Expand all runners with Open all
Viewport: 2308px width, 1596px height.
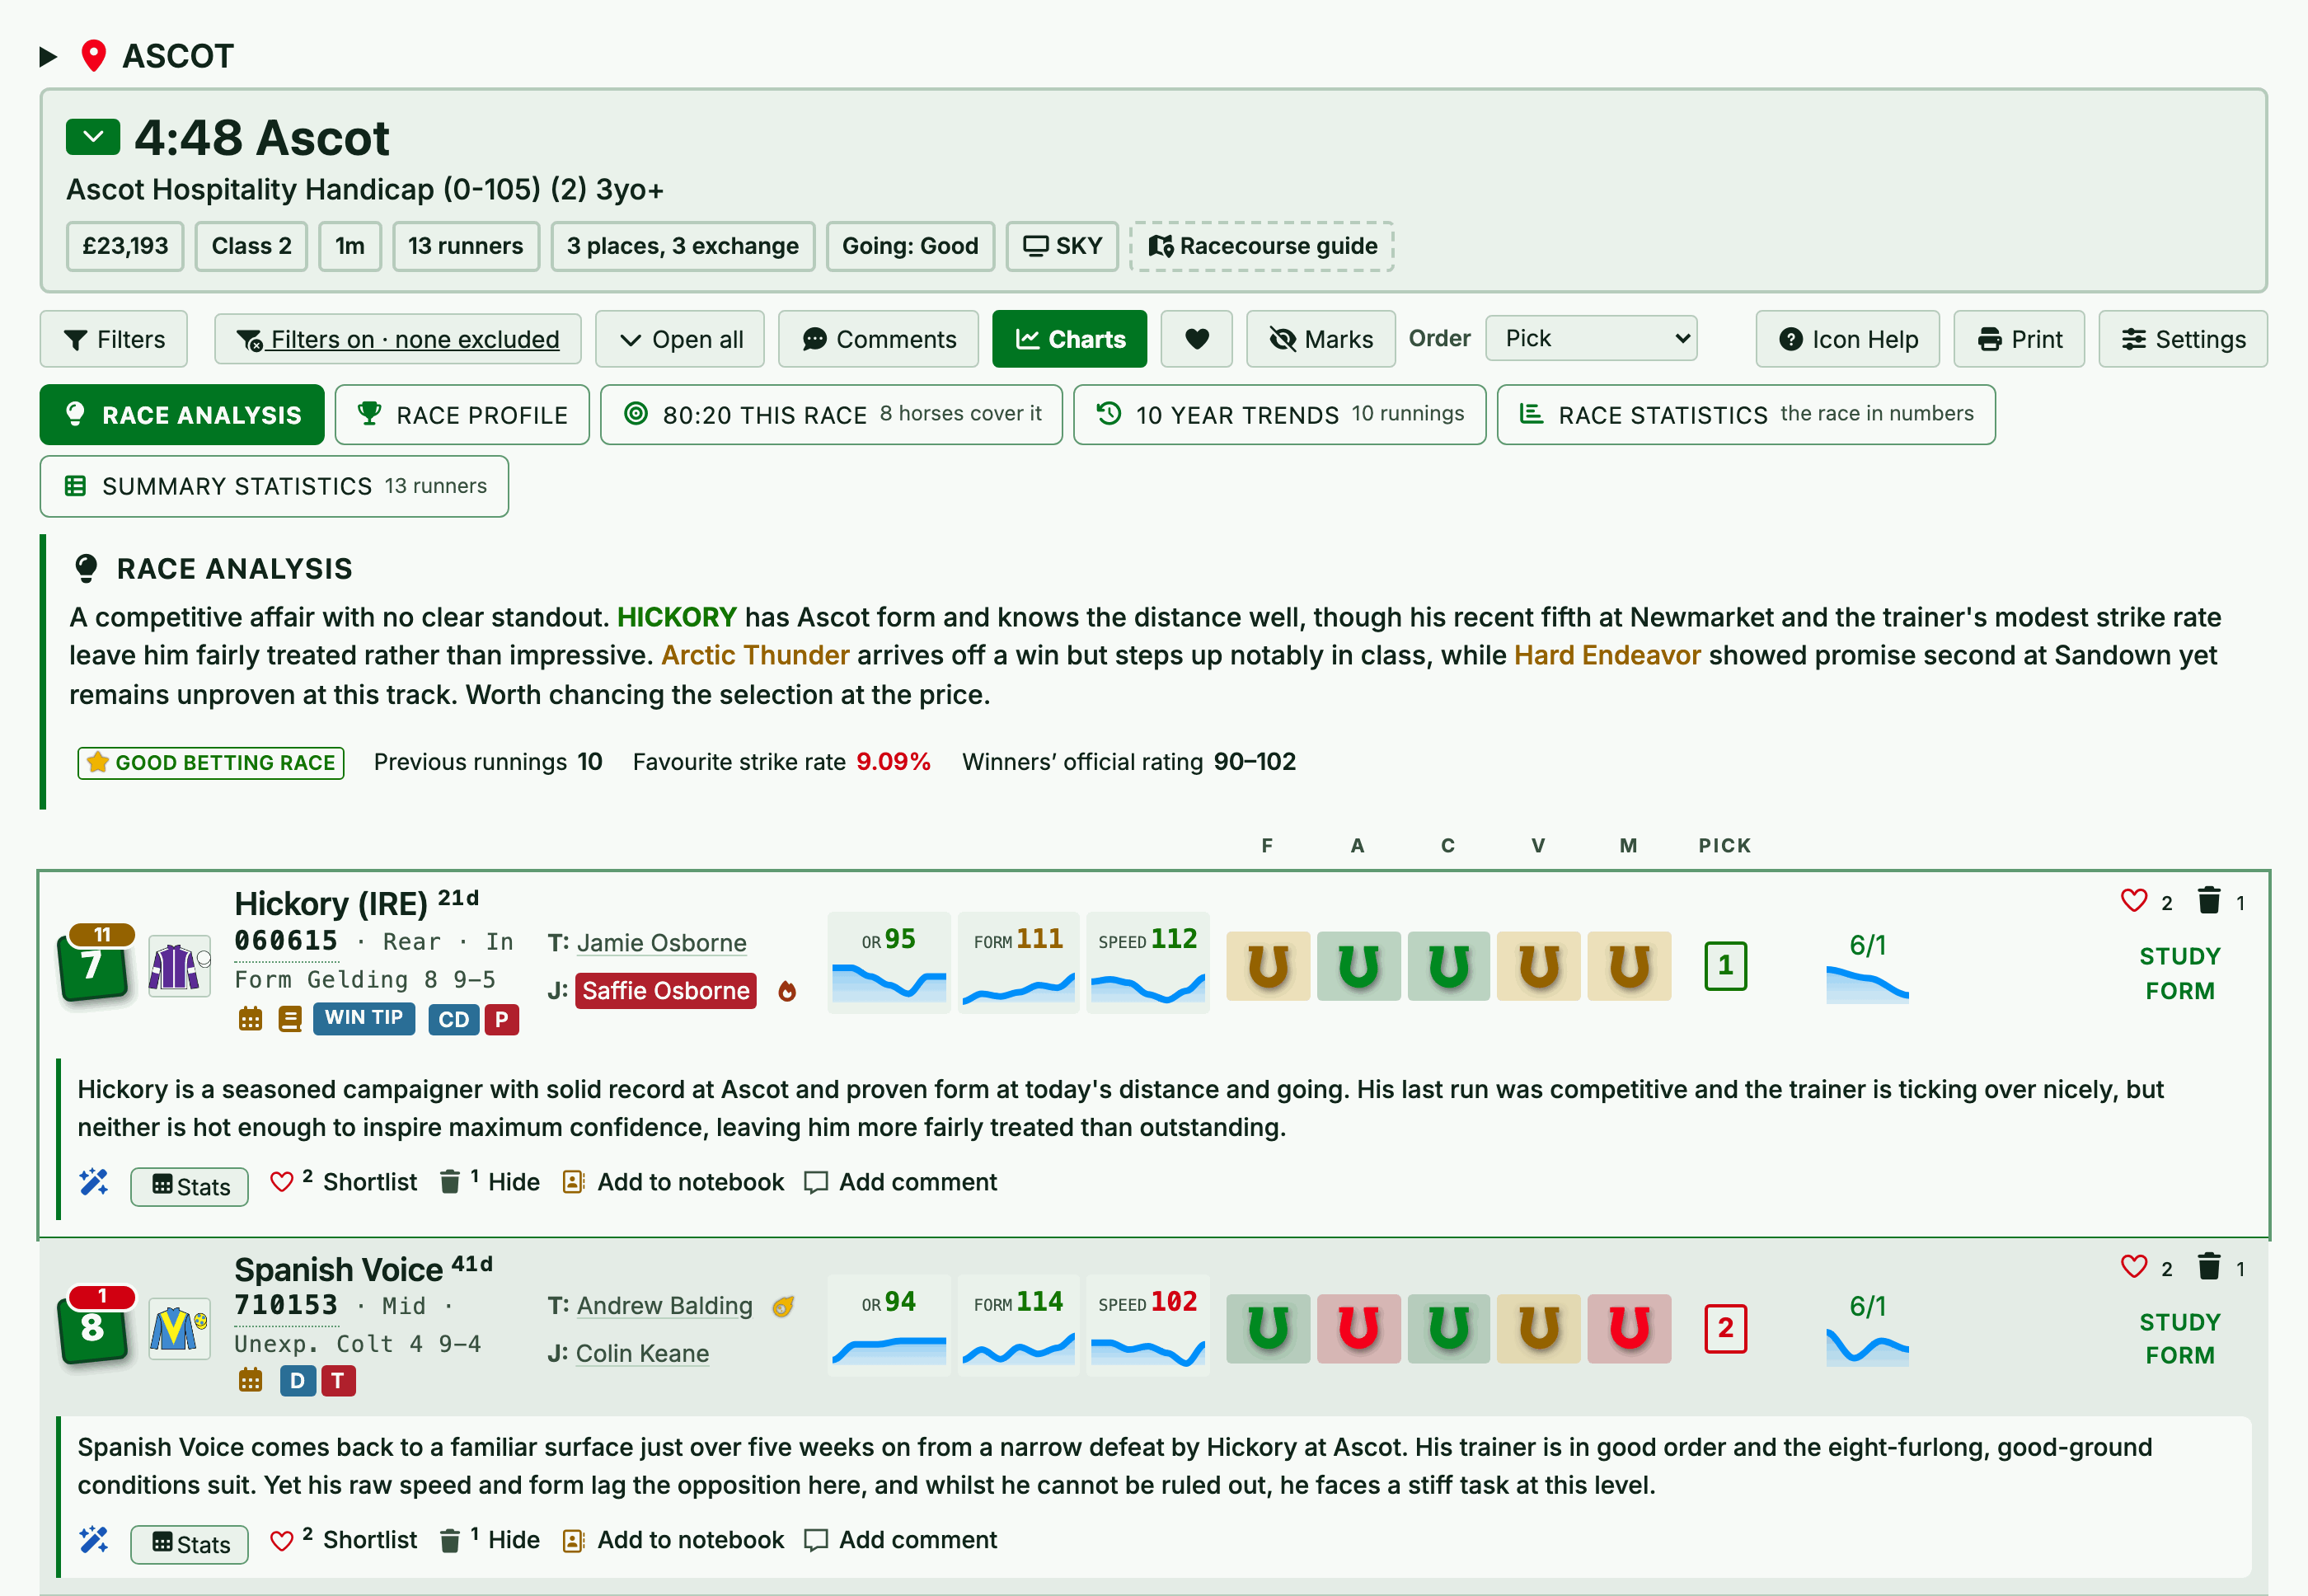click(680, 339)
